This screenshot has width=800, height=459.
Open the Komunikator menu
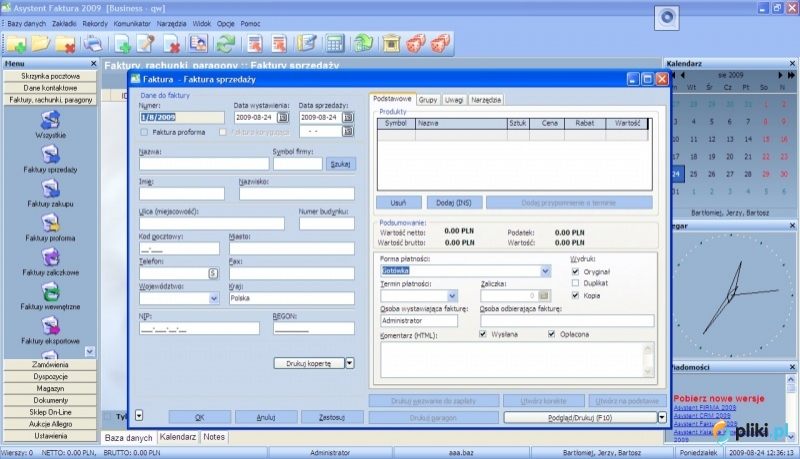click(x=132, y=23)
